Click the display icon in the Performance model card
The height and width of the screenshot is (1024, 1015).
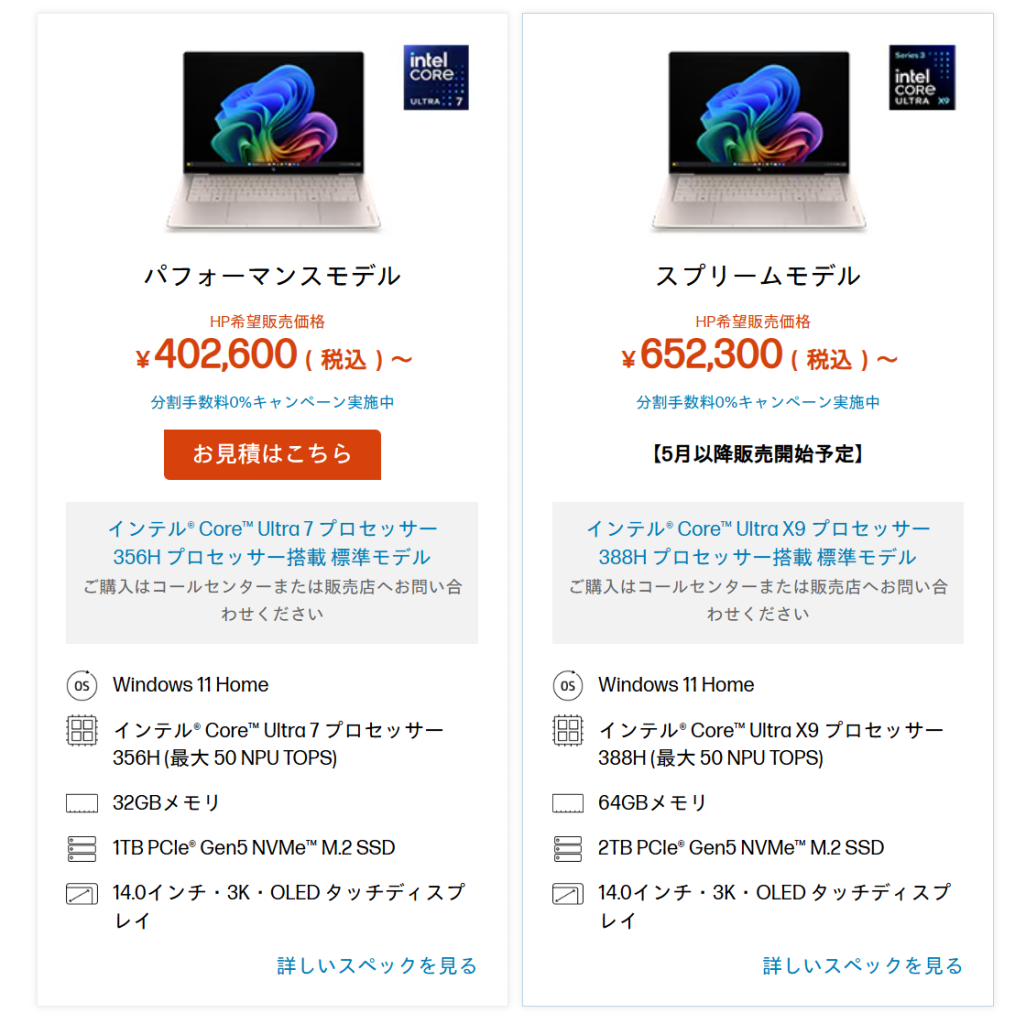(x=82, y=893)
